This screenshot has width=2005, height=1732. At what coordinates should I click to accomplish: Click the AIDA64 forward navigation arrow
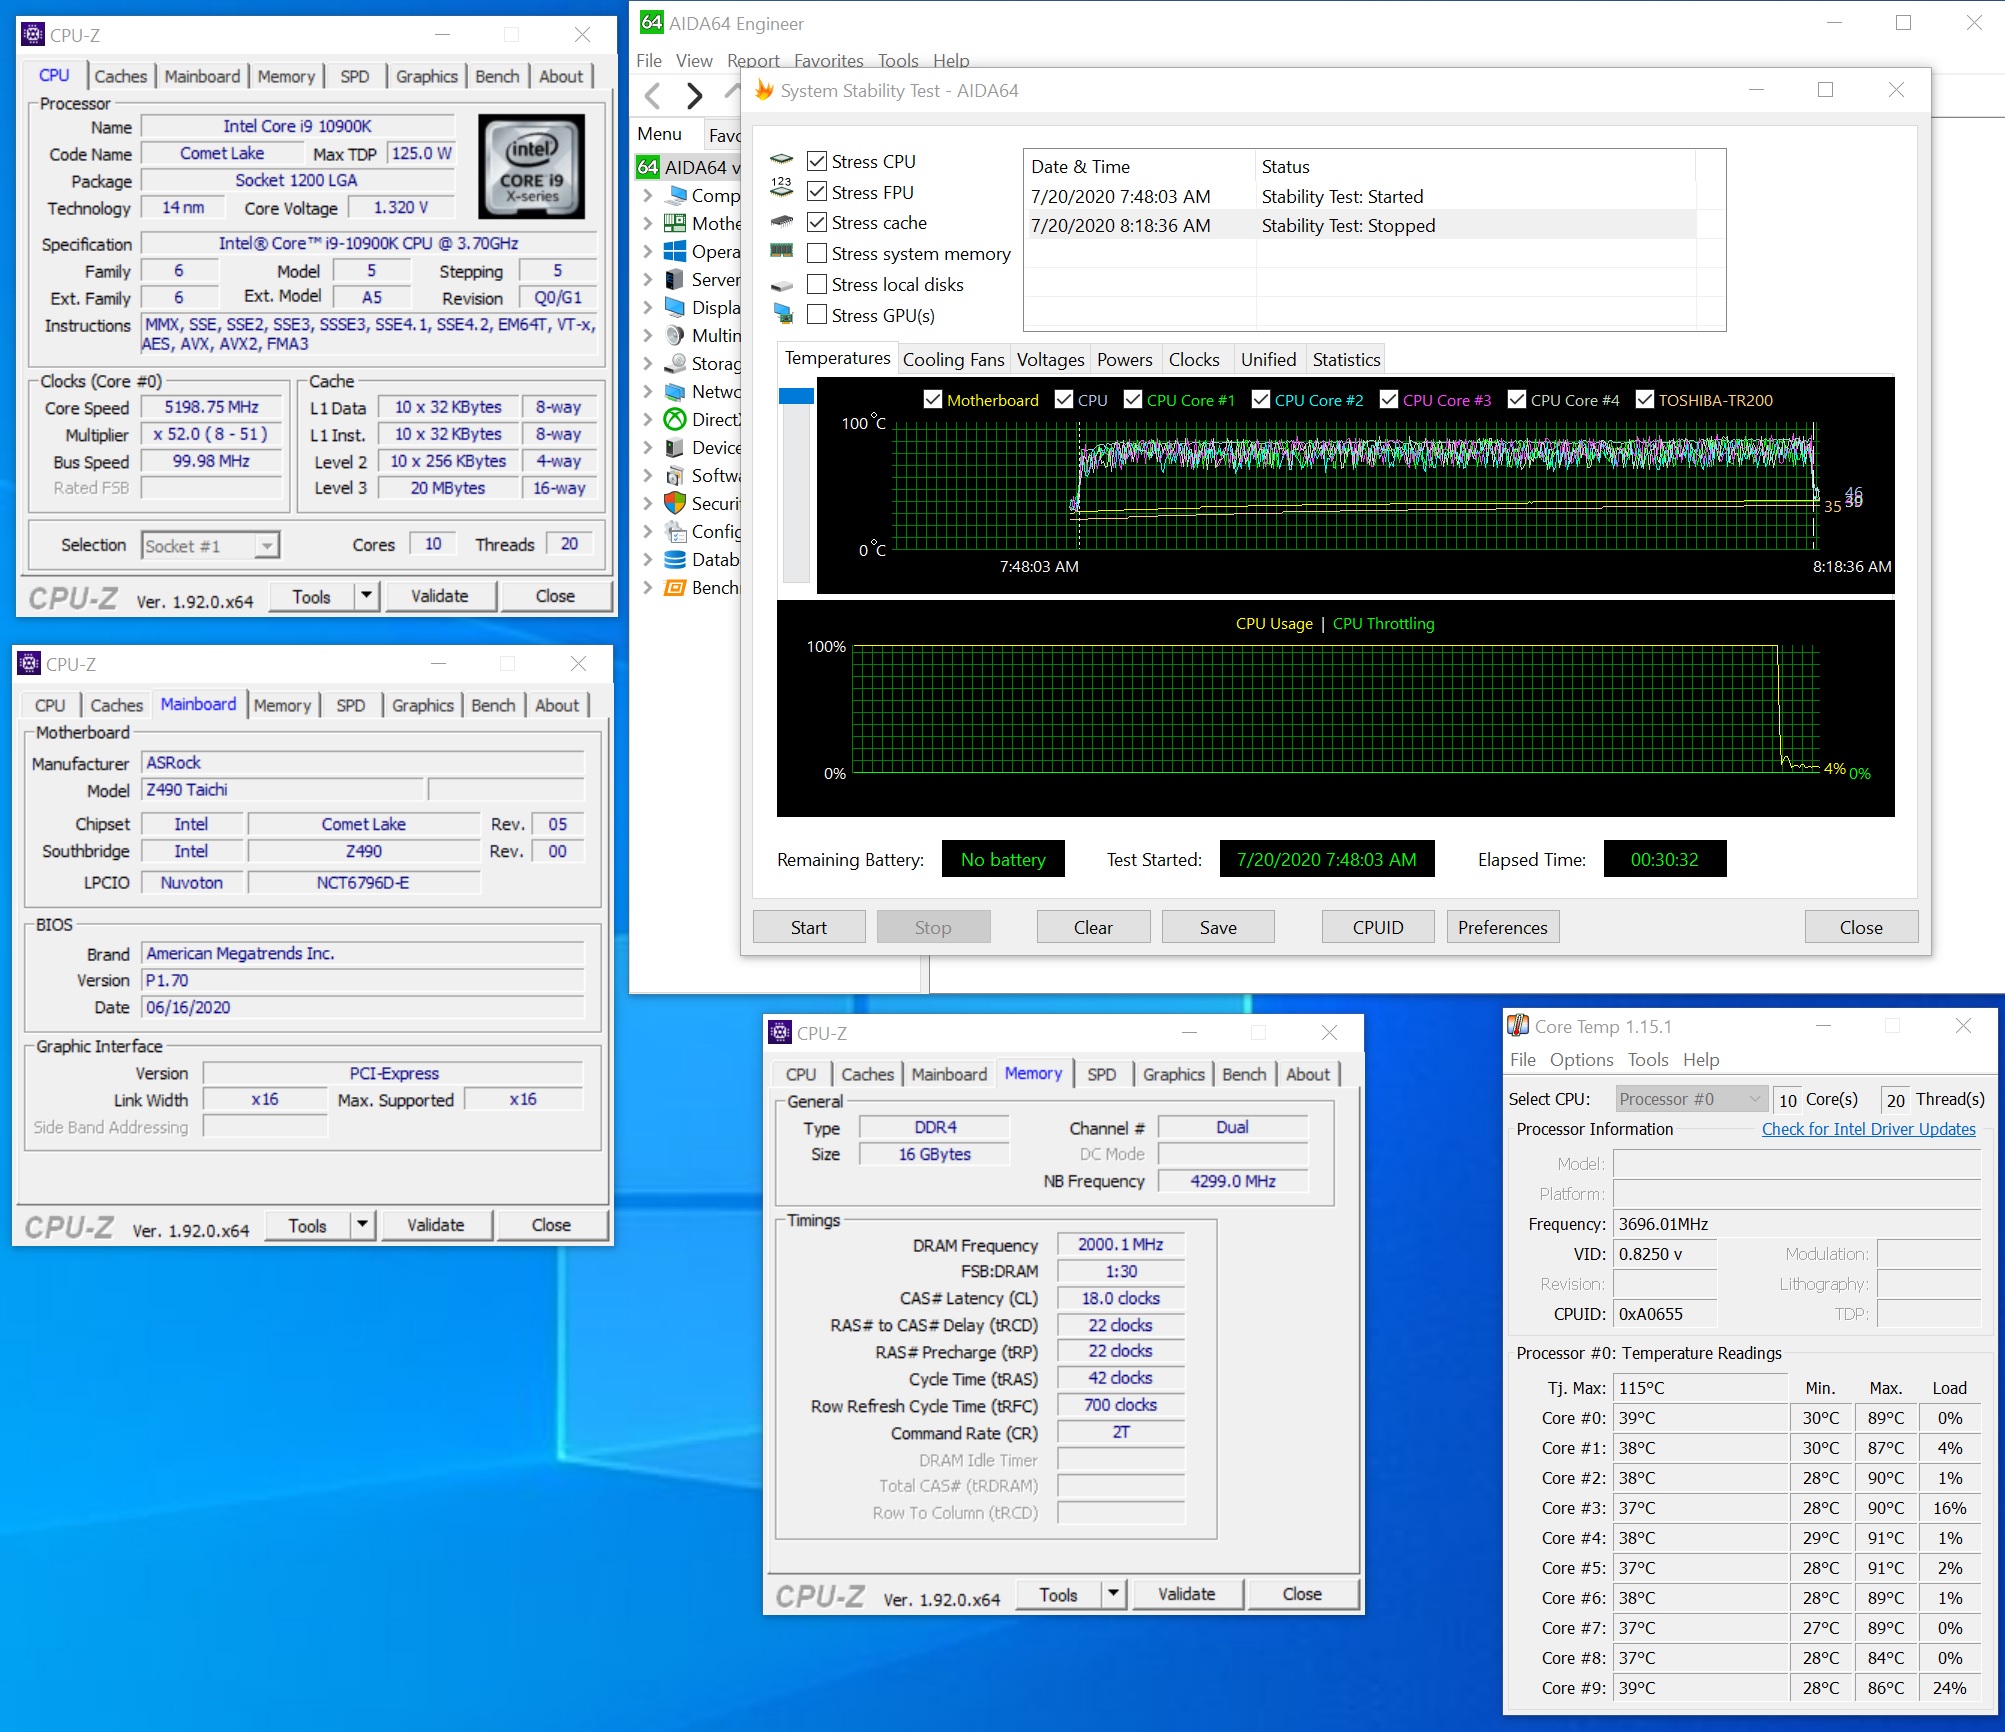tap(694, 96)
